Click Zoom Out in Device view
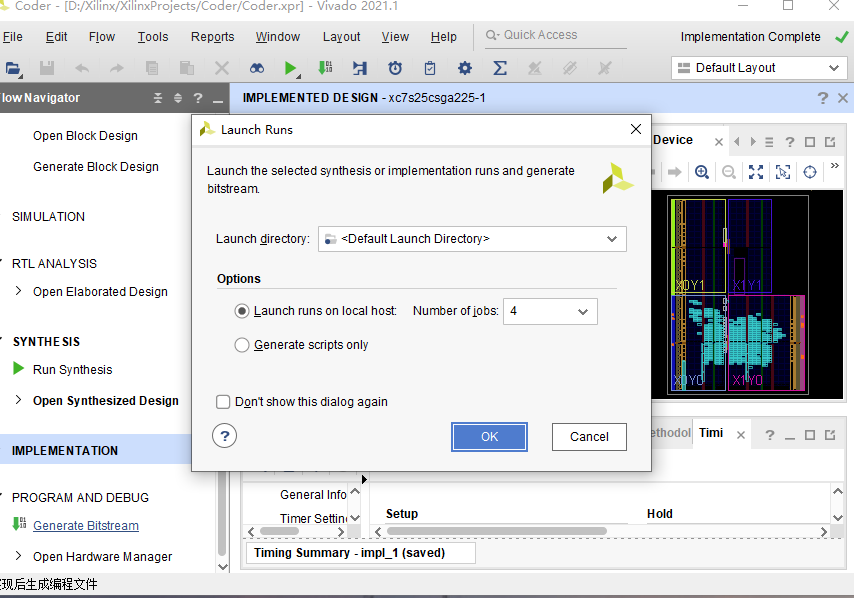The width and height of the screenshot is (854, 598). (x=728, y=172)
